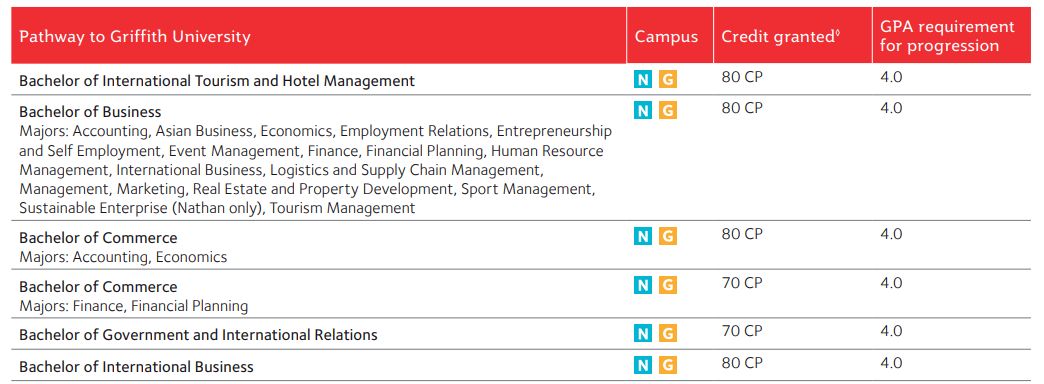Click Bachelor of Government and International Relations

coord(198,335)
